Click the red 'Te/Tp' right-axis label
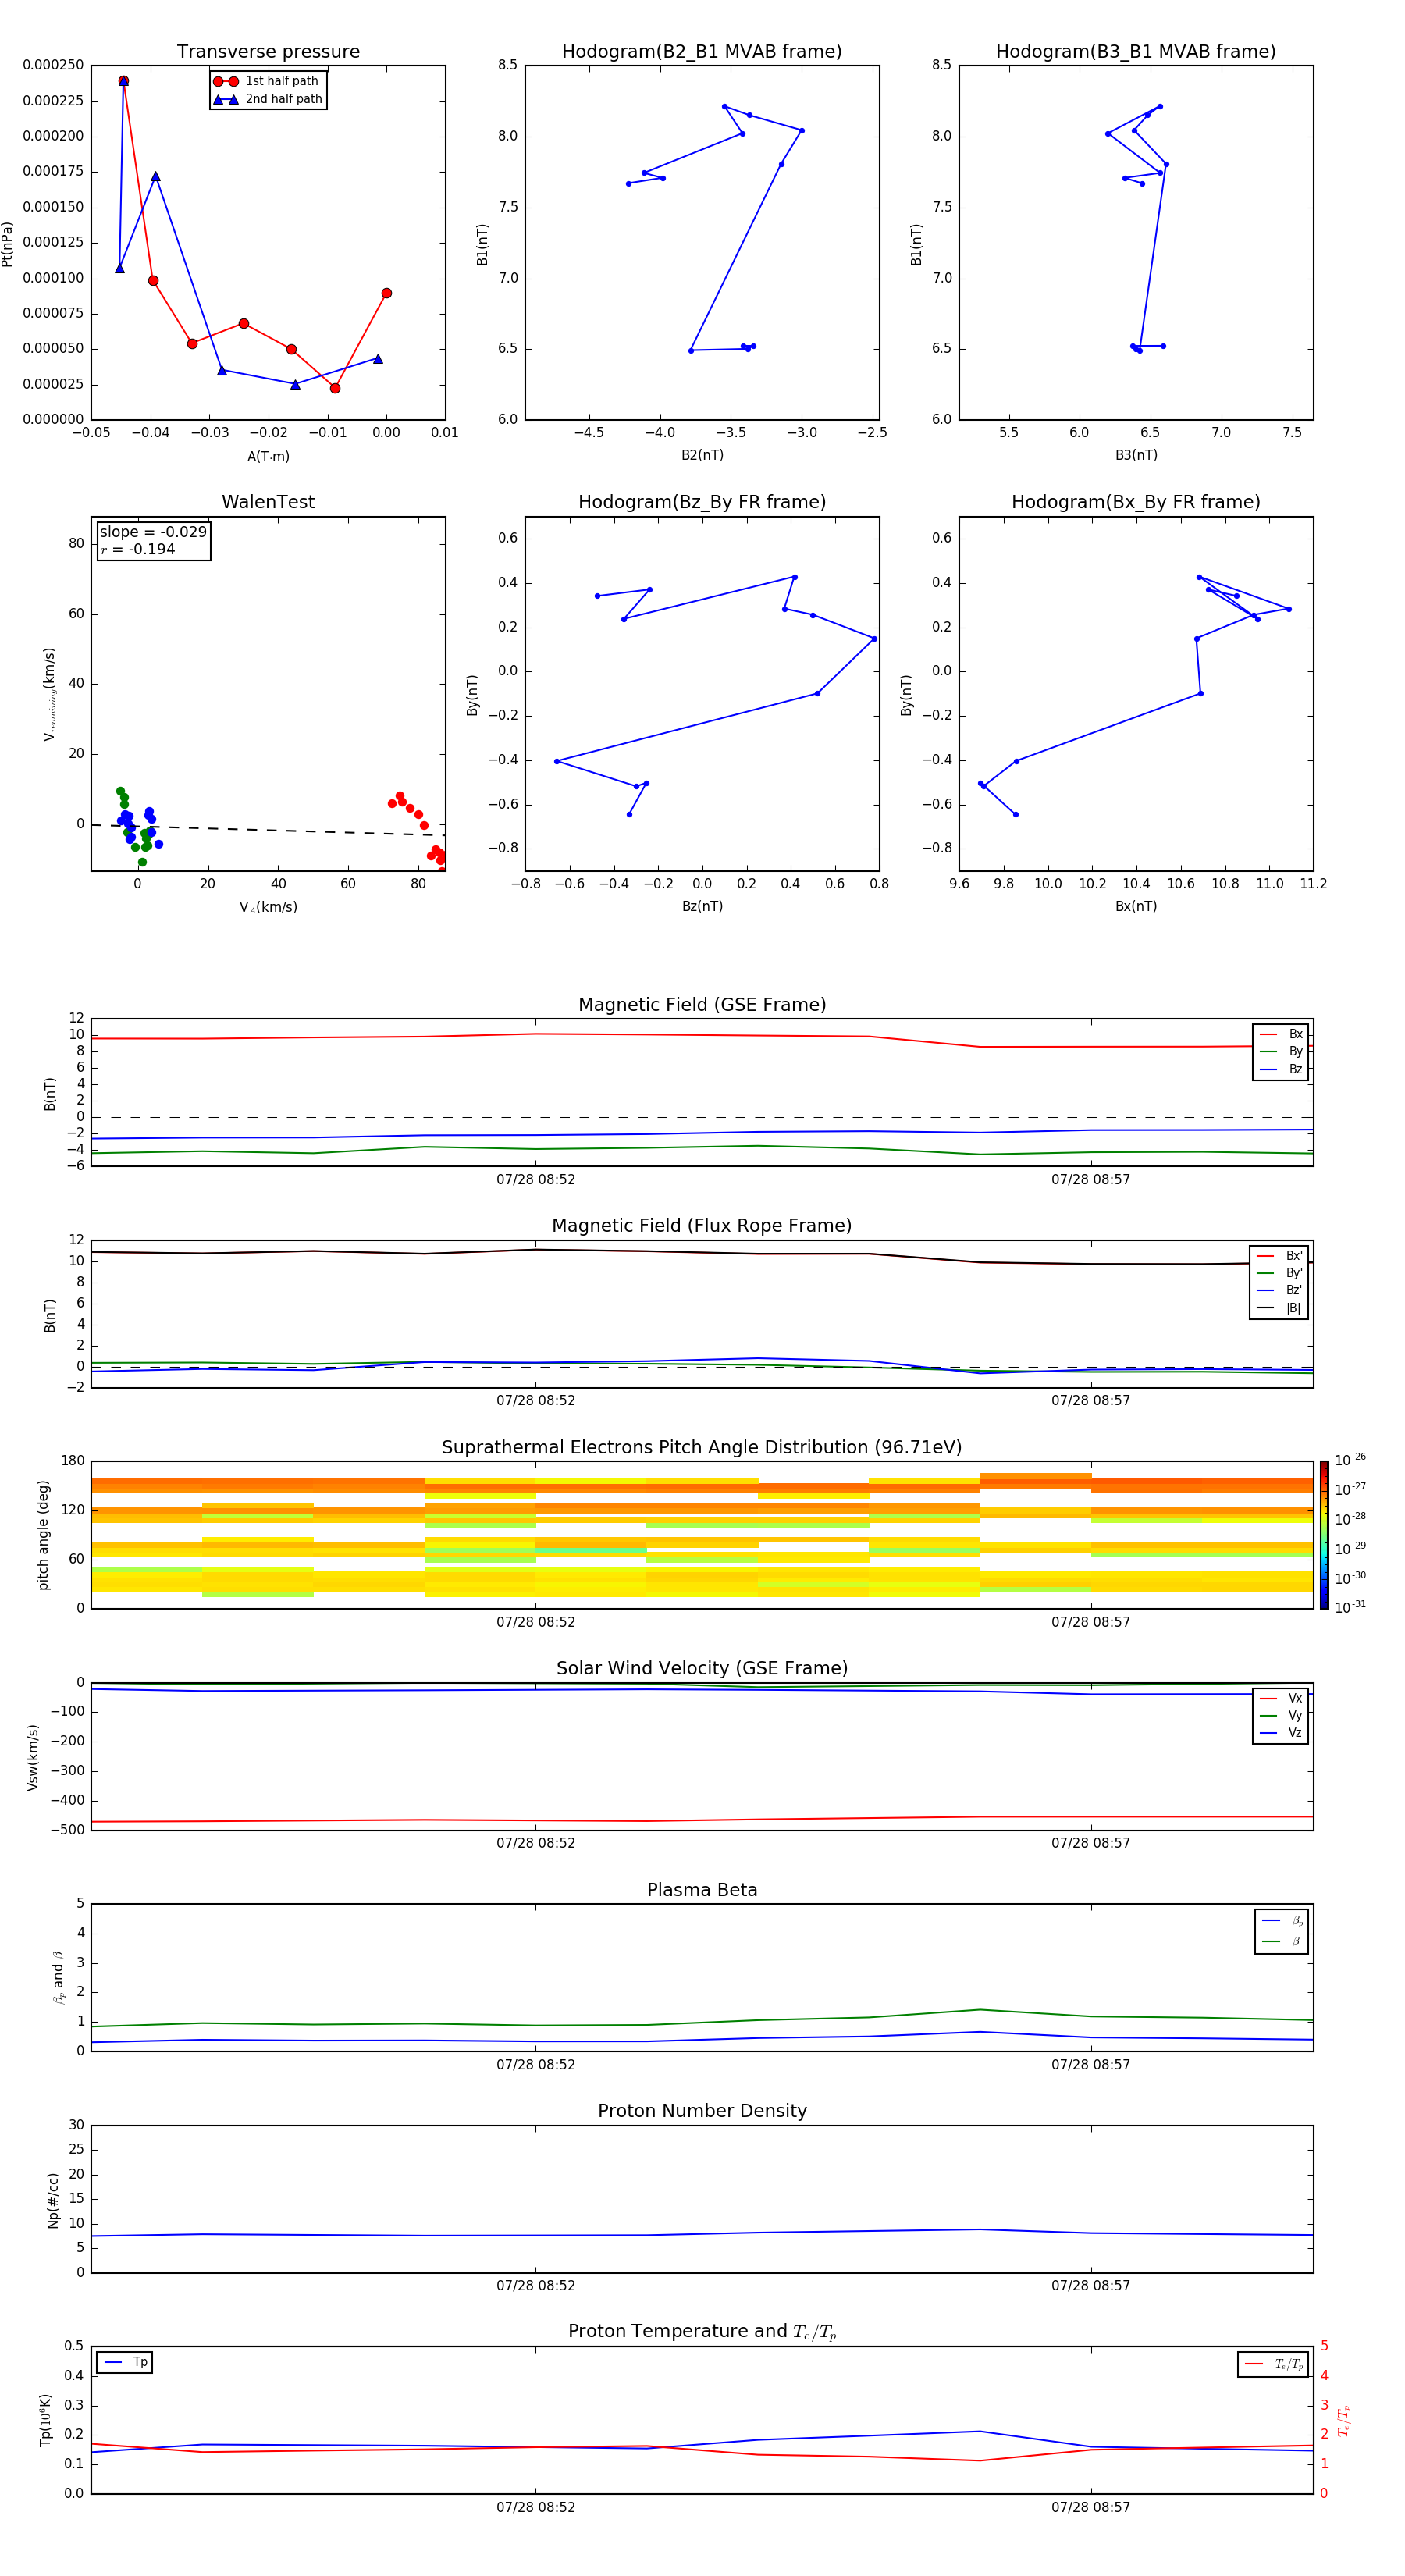1405x2576 pixels. tap(1344, 2420)
